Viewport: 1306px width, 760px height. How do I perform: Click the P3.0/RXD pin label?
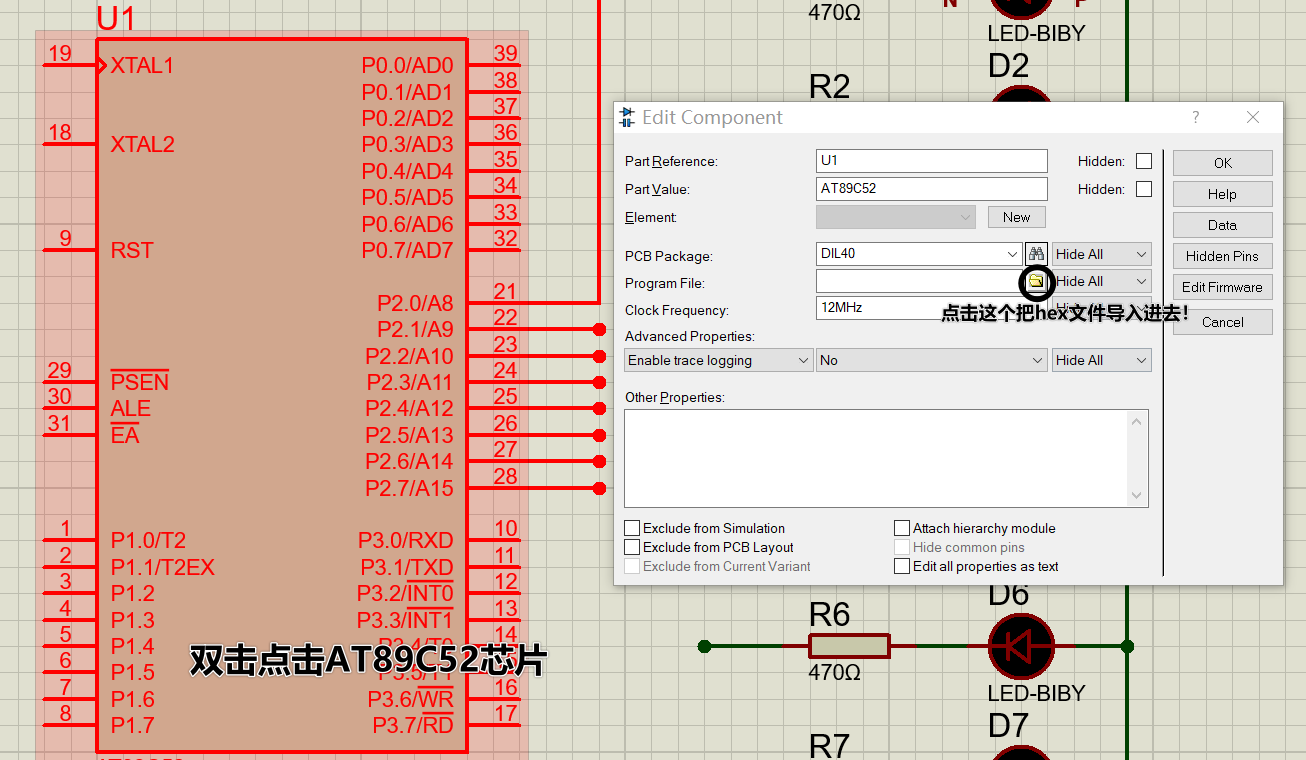[406, 541]
